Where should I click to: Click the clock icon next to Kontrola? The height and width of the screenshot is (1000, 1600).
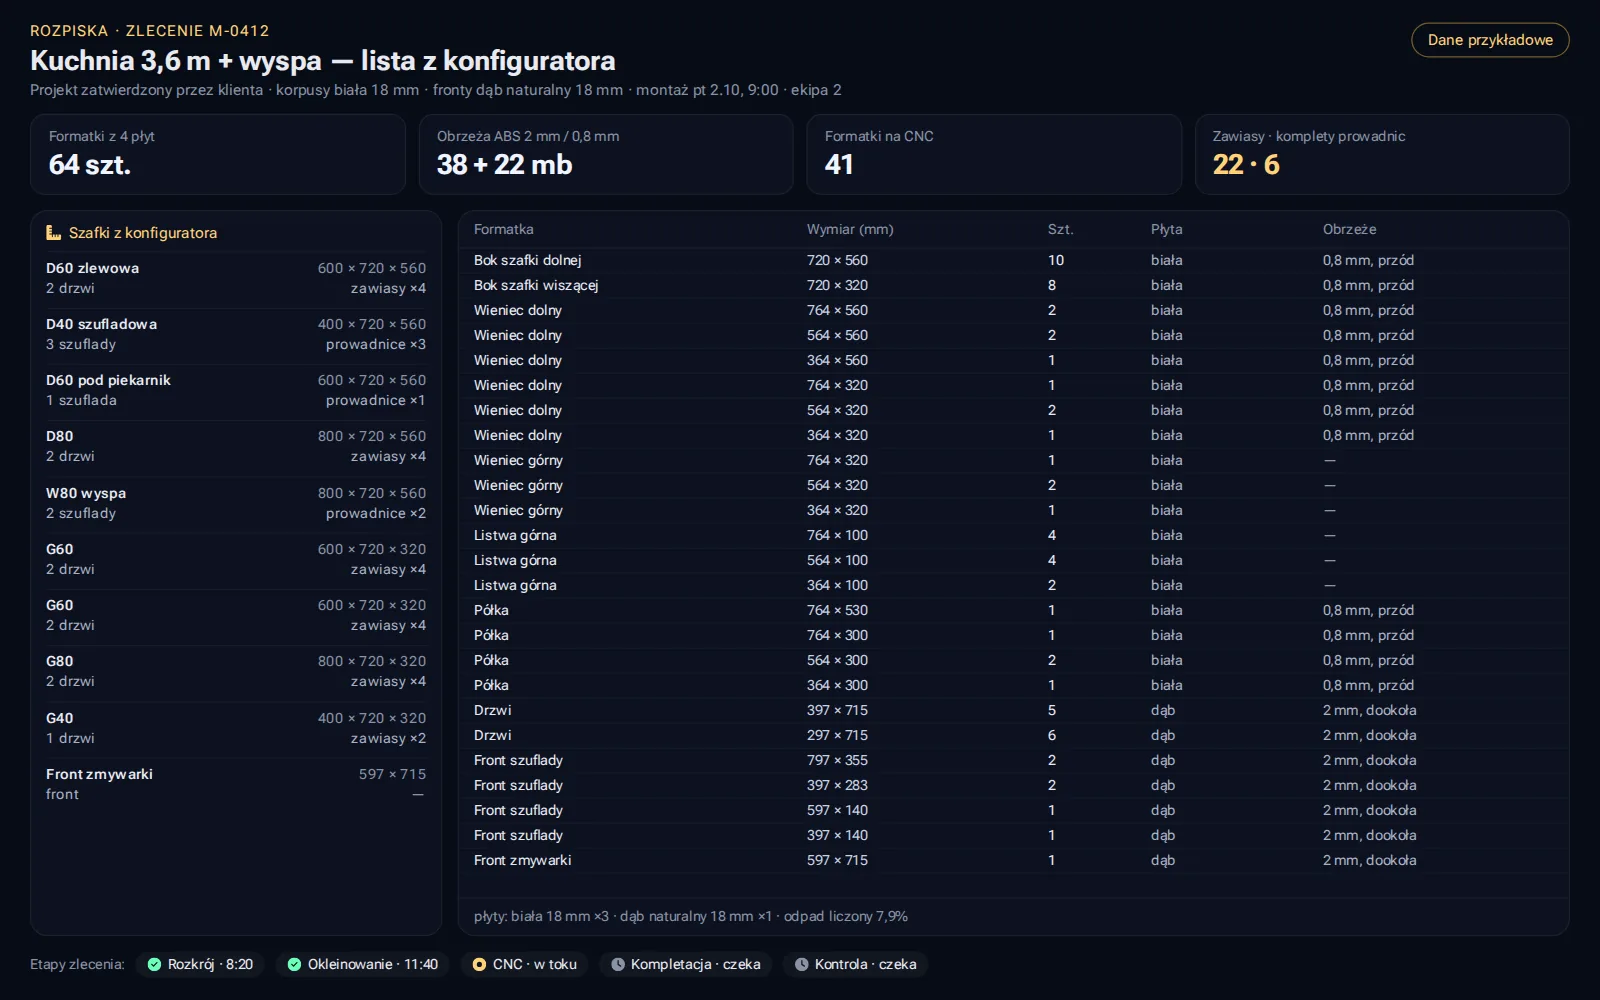(x=802, y=964)
